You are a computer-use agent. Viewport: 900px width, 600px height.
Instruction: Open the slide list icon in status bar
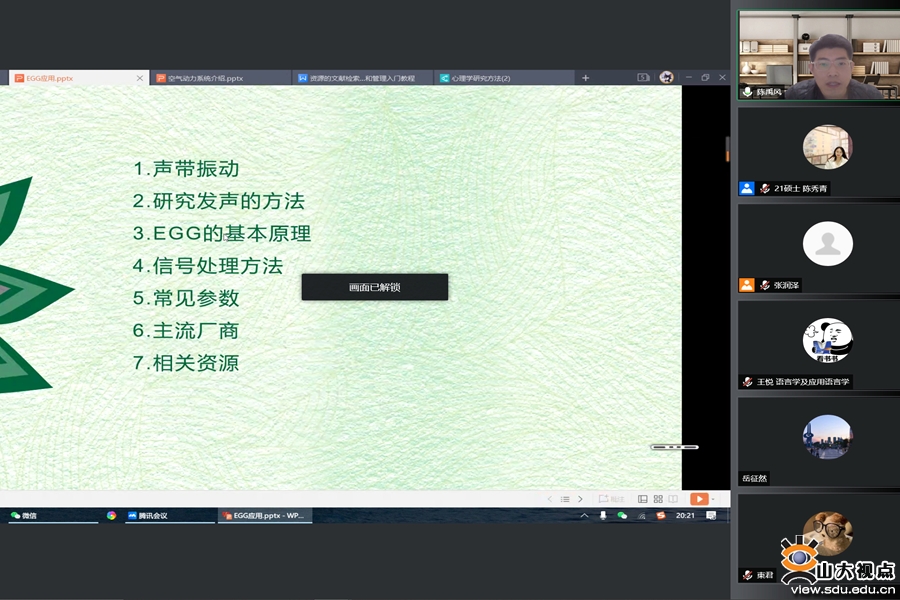(x=565, y=499)
